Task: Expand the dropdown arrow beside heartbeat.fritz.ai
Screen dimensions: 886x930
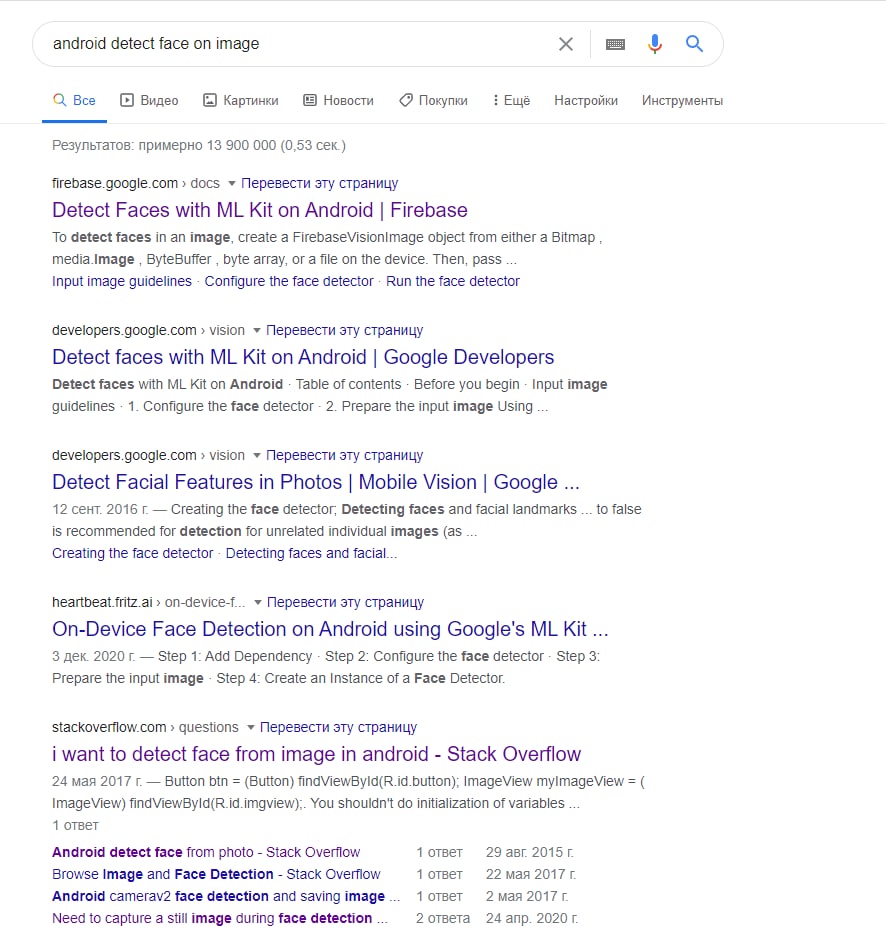Action: (257, 603)
